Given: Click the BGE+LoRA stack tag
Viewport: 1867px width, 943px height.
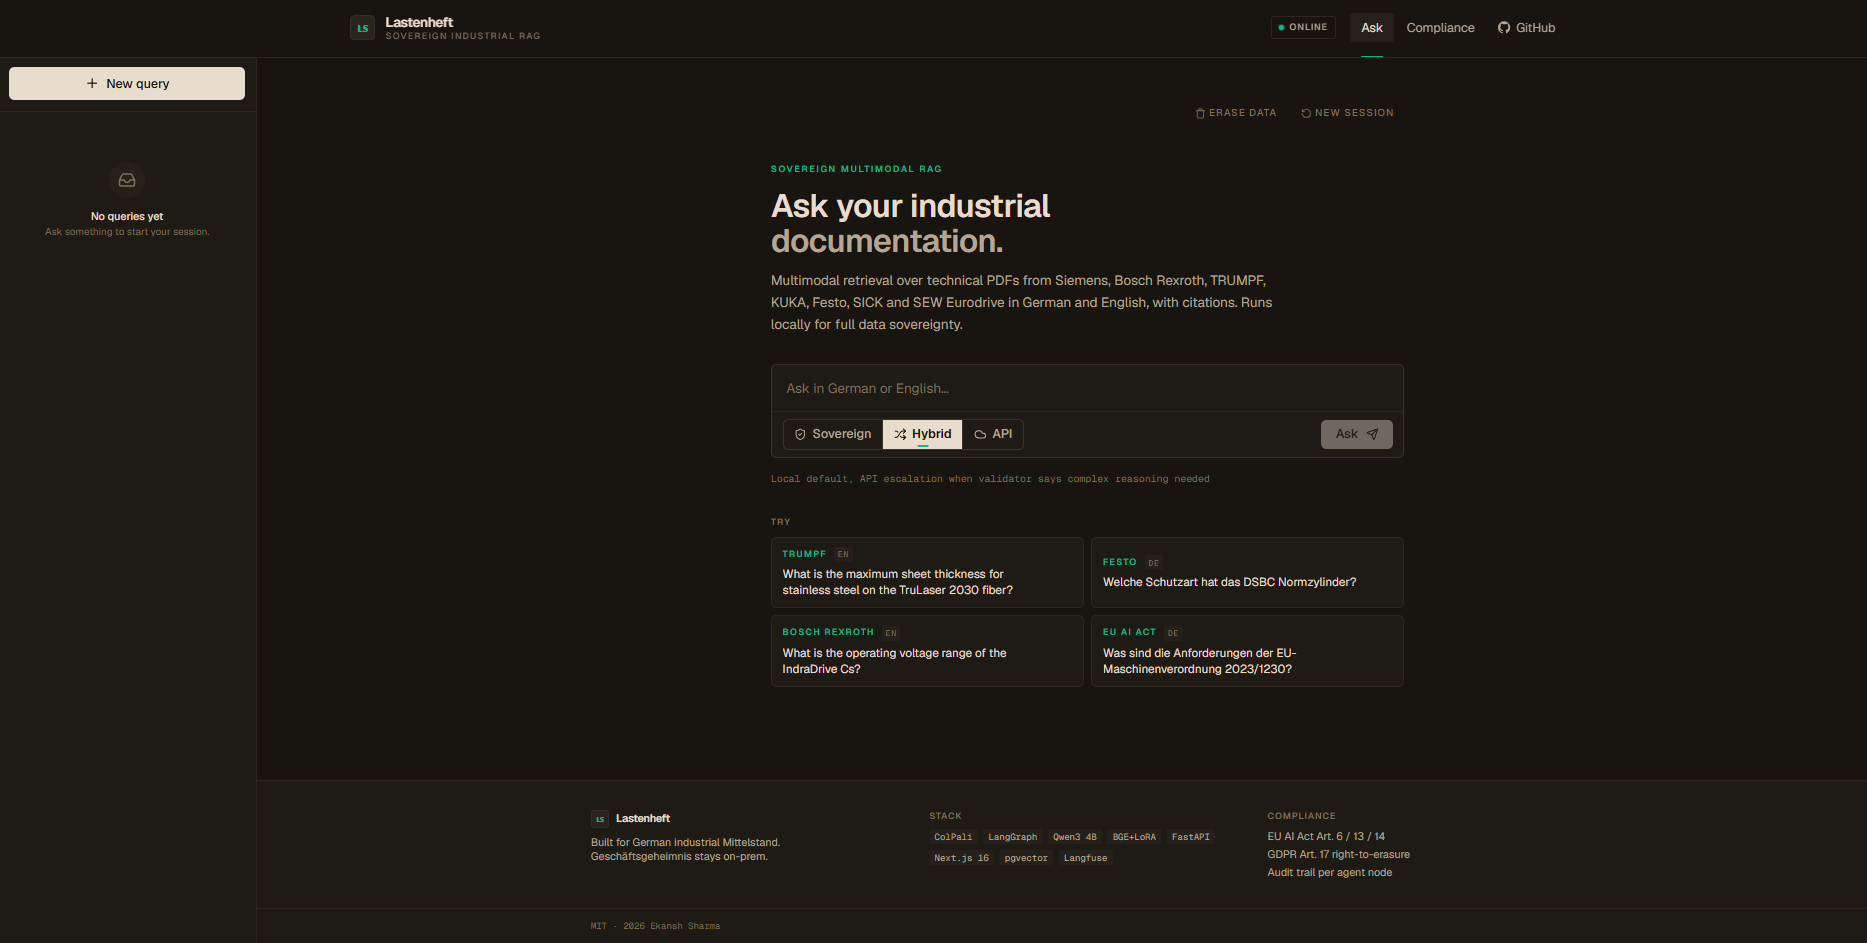Looking at the screenshot, I should (x=1134, y=837).
